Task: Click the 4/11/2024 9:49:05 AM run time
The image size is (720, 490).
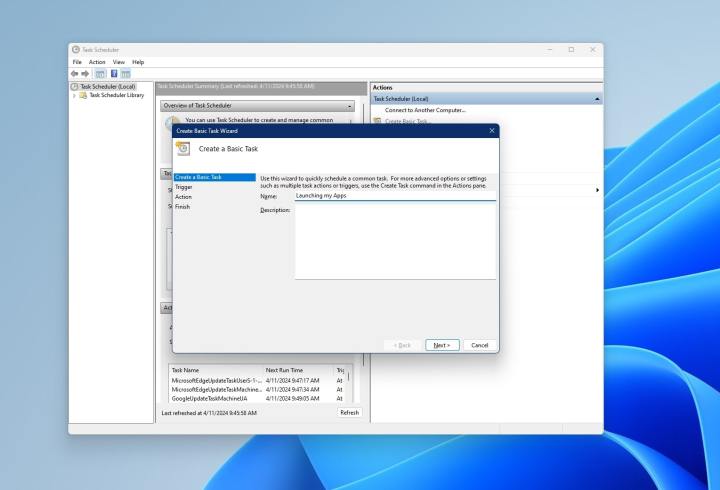Action: [292, 399]
